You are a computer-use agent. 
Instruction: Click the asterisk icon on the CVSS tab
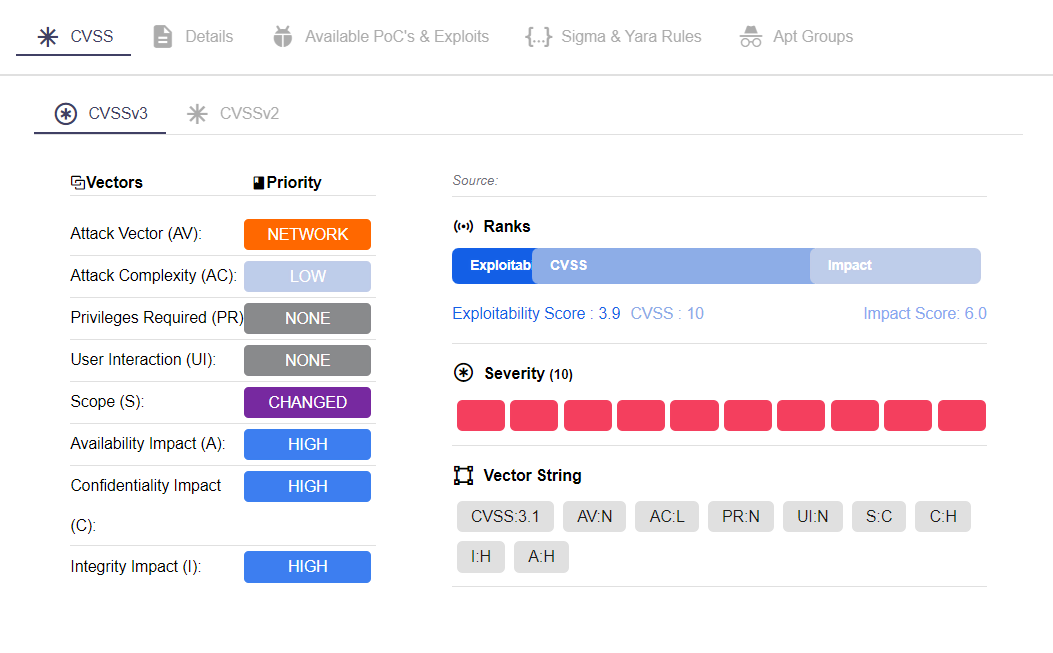click(x=48, y=36)
